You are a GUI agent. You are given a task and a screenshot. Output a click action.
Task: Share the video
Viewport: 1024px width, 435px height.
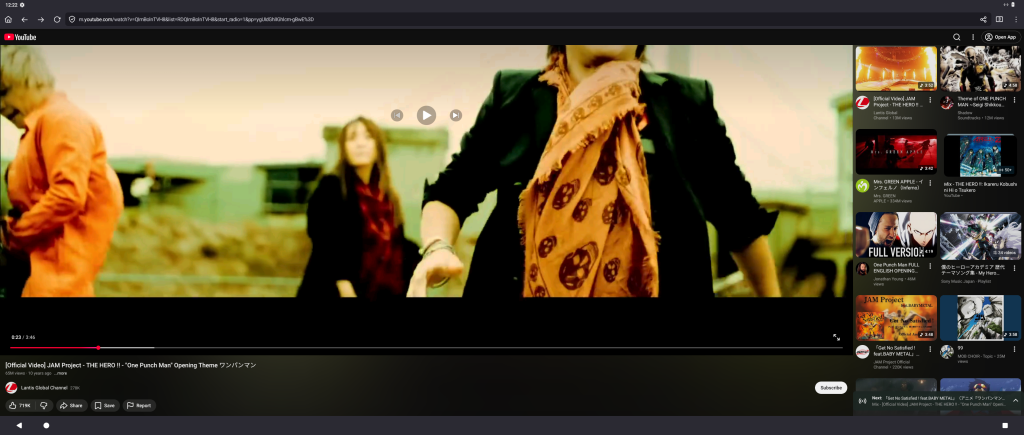tap(71, 405)
